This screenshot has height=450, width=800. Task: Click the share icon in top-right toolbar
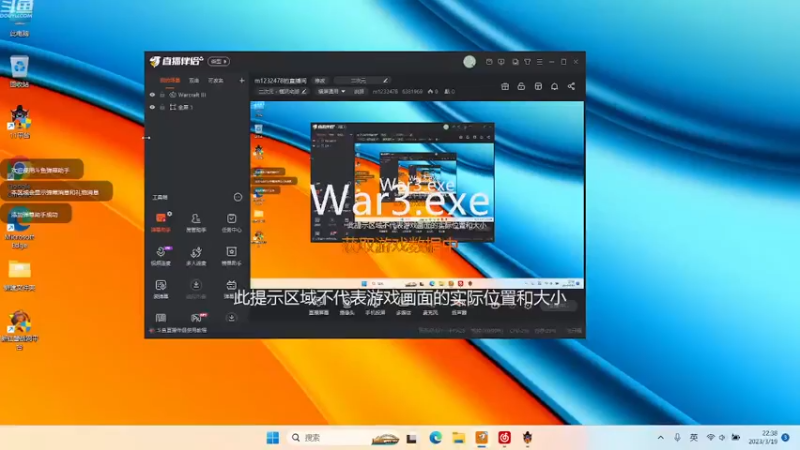[x=571, y=86]
